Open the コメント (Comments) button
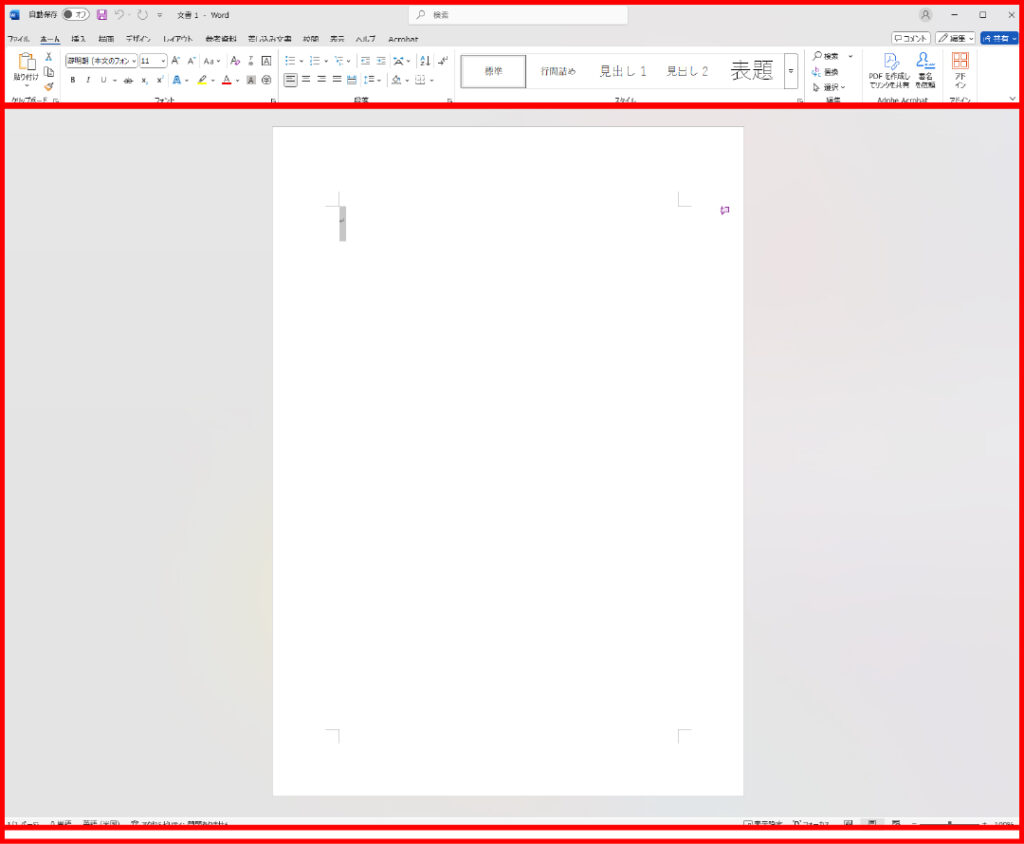This screenshot has width=1024, height=844. point(910,39)
